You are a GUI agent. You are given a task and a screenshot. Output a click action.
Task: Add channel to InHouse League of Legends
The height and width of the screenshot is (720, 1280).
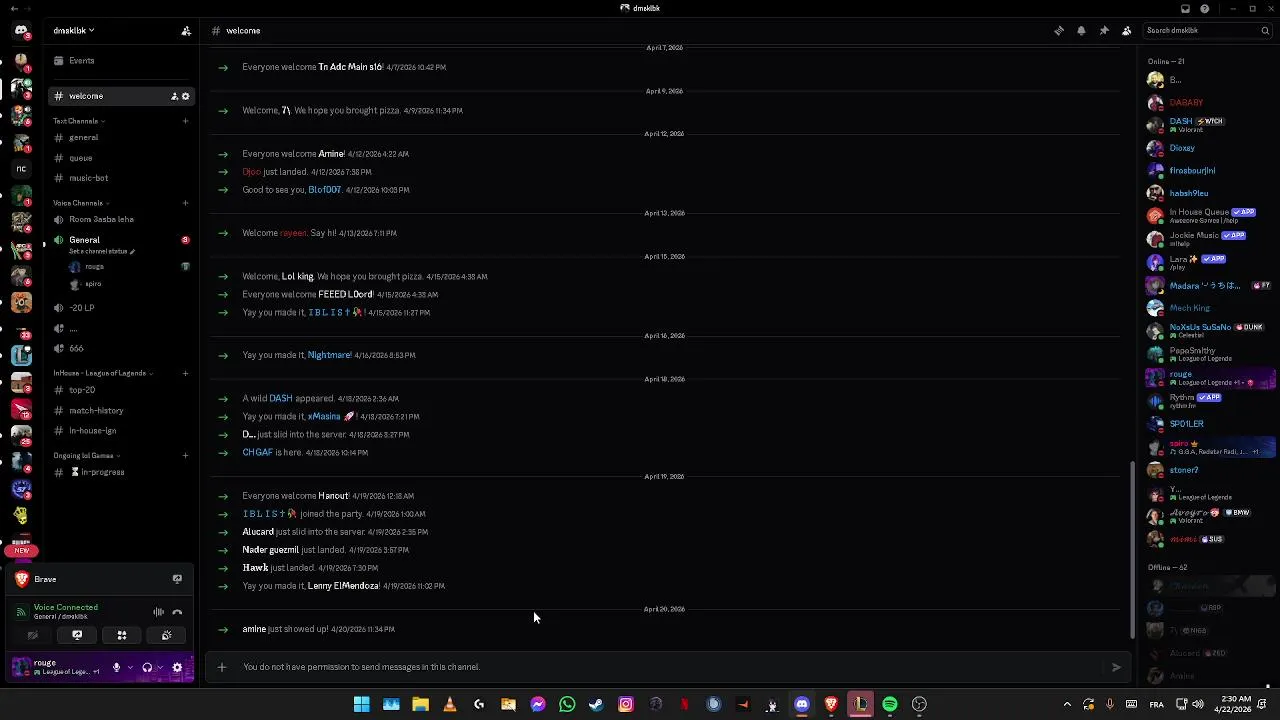pos(185,373)
